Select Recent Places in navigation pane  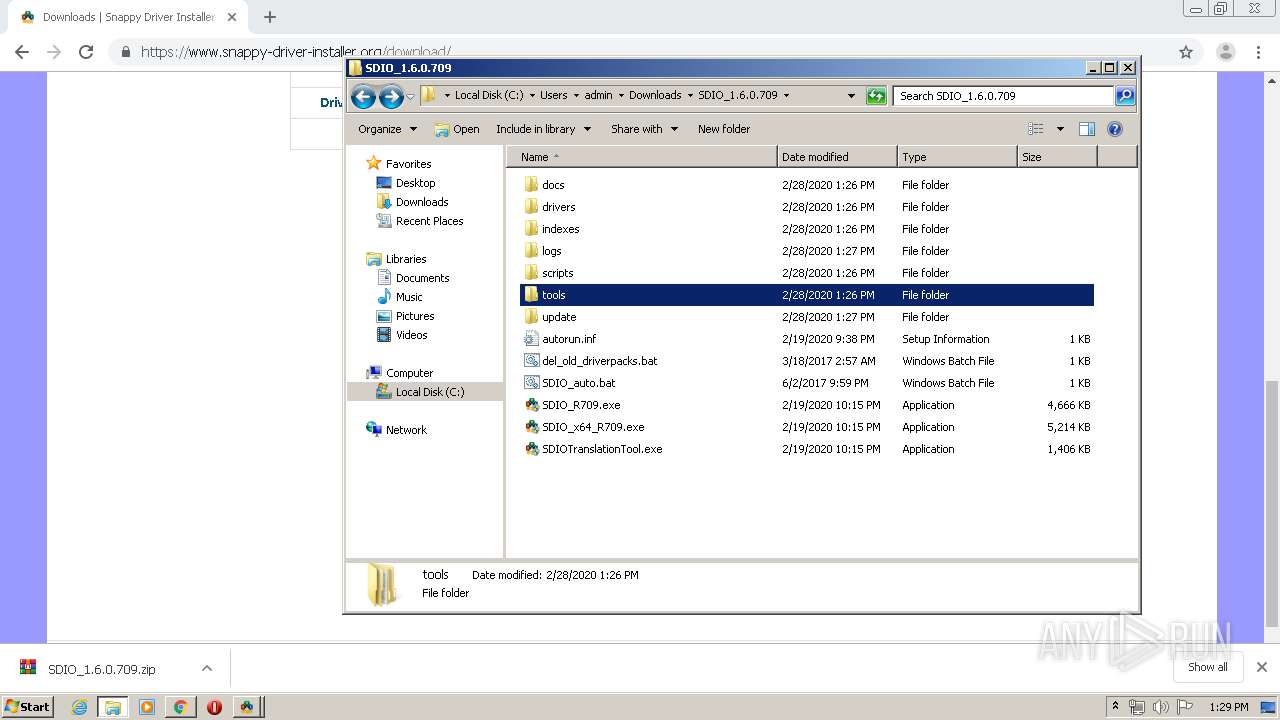point(429,221)
